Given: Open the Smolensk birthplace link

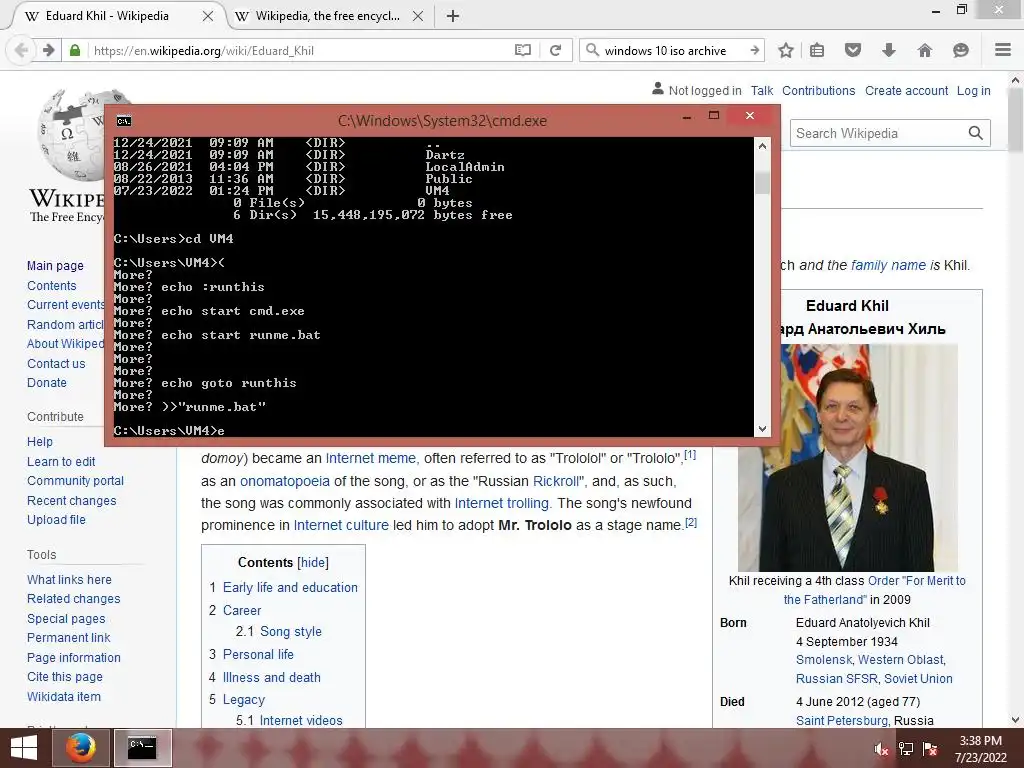Looking at the screenshot, I should click(824, 660).
